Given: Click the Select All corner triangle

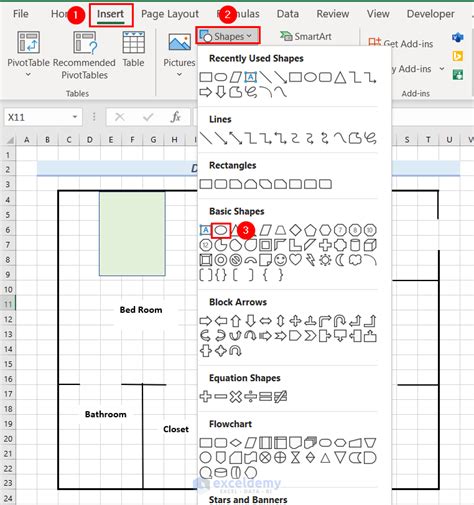Looking at the screenshot, I should (x=10, y=140).
